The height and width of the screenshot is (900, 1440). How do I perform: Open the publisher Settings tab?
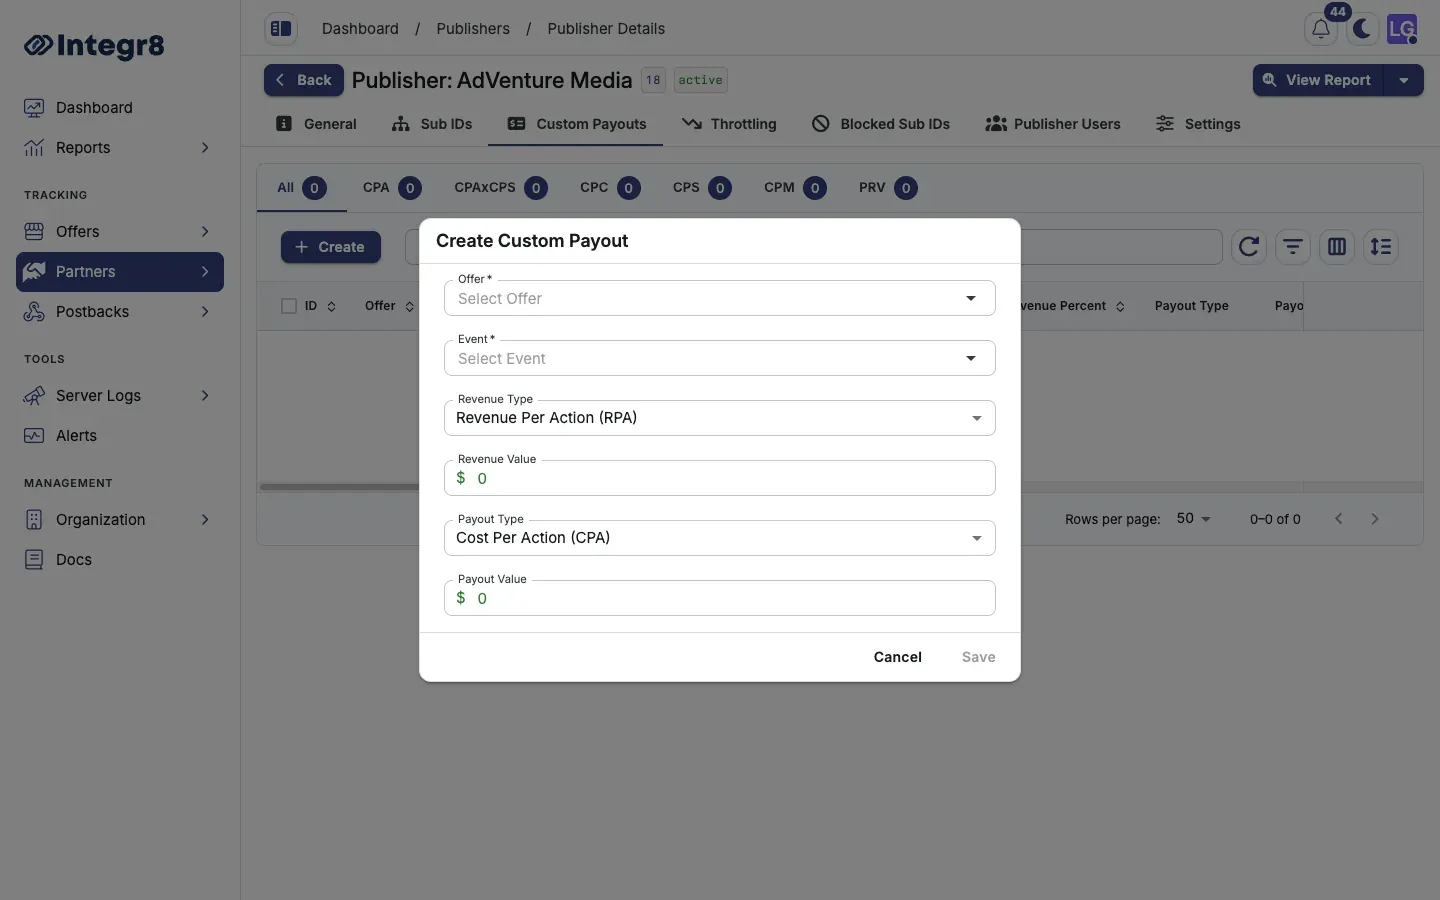coord(1198,124)
